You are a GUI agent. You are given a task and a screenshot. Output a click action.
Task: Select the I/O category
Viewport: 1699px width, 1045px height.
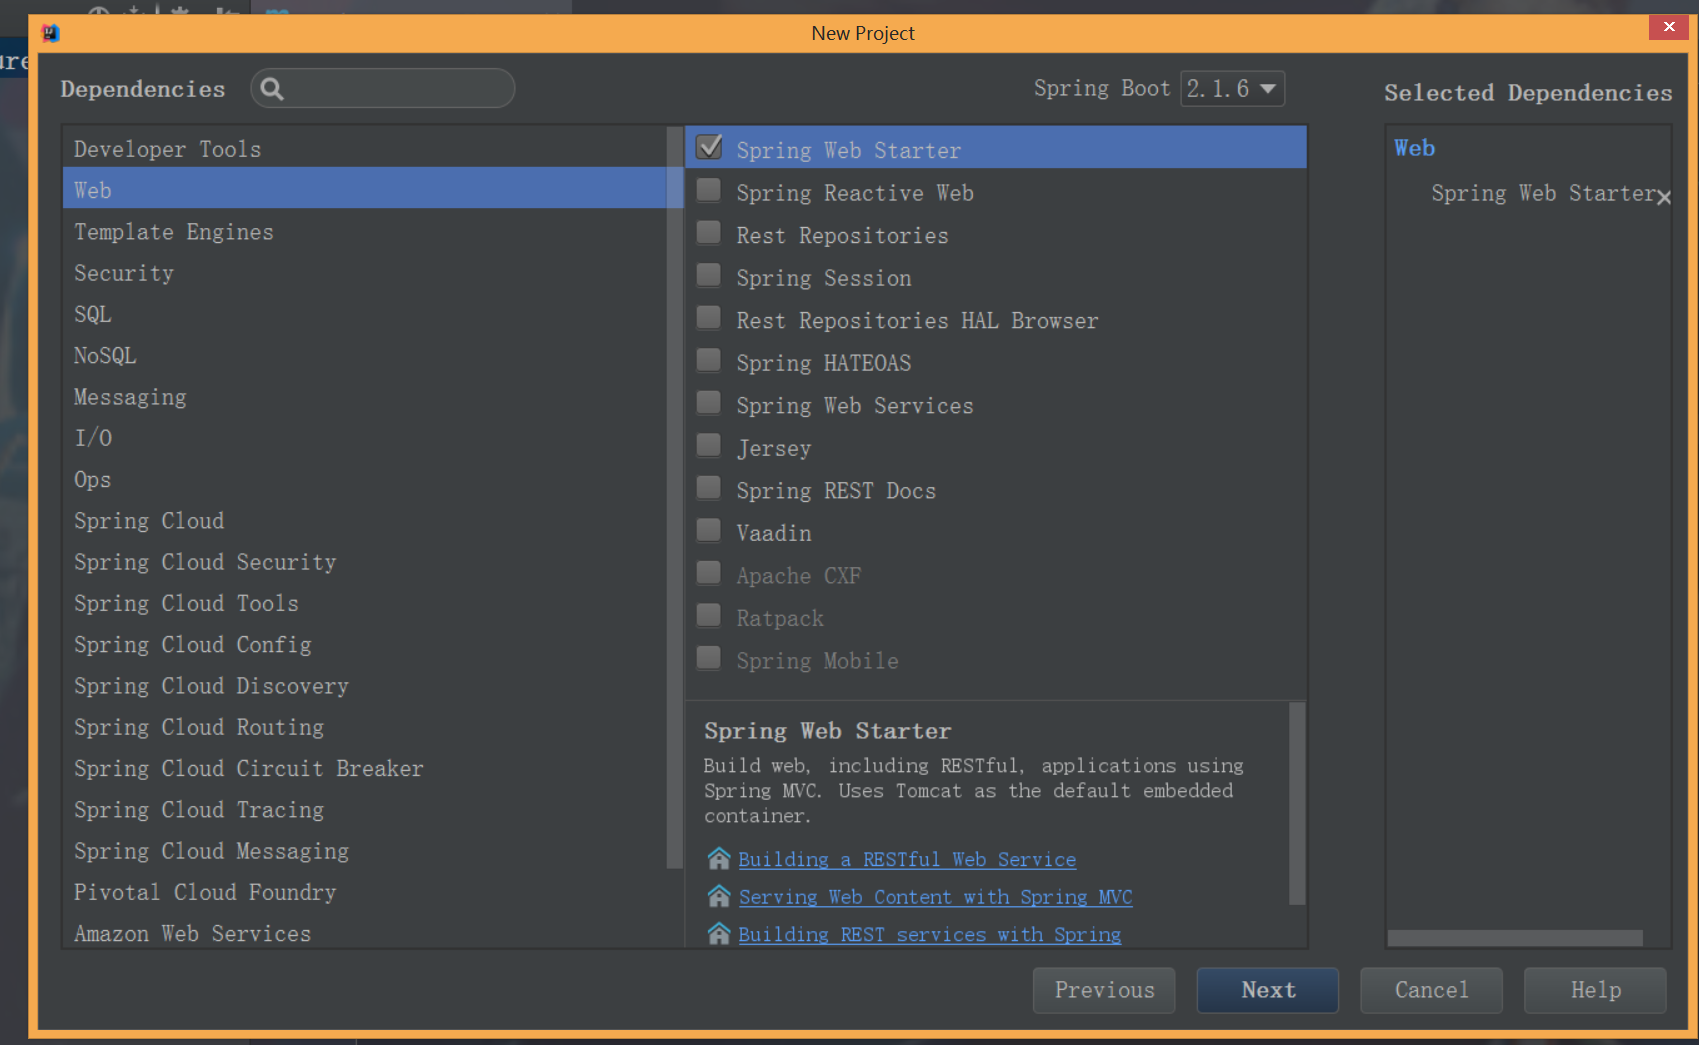point(364,438)
